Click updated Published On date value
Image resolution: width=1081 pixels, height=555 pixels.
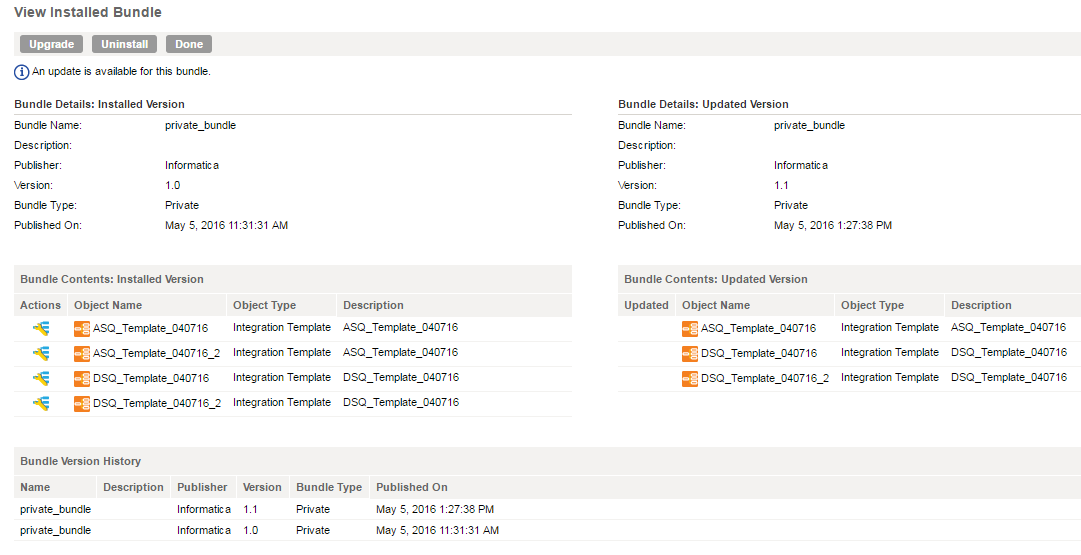[x=833, y=225]
